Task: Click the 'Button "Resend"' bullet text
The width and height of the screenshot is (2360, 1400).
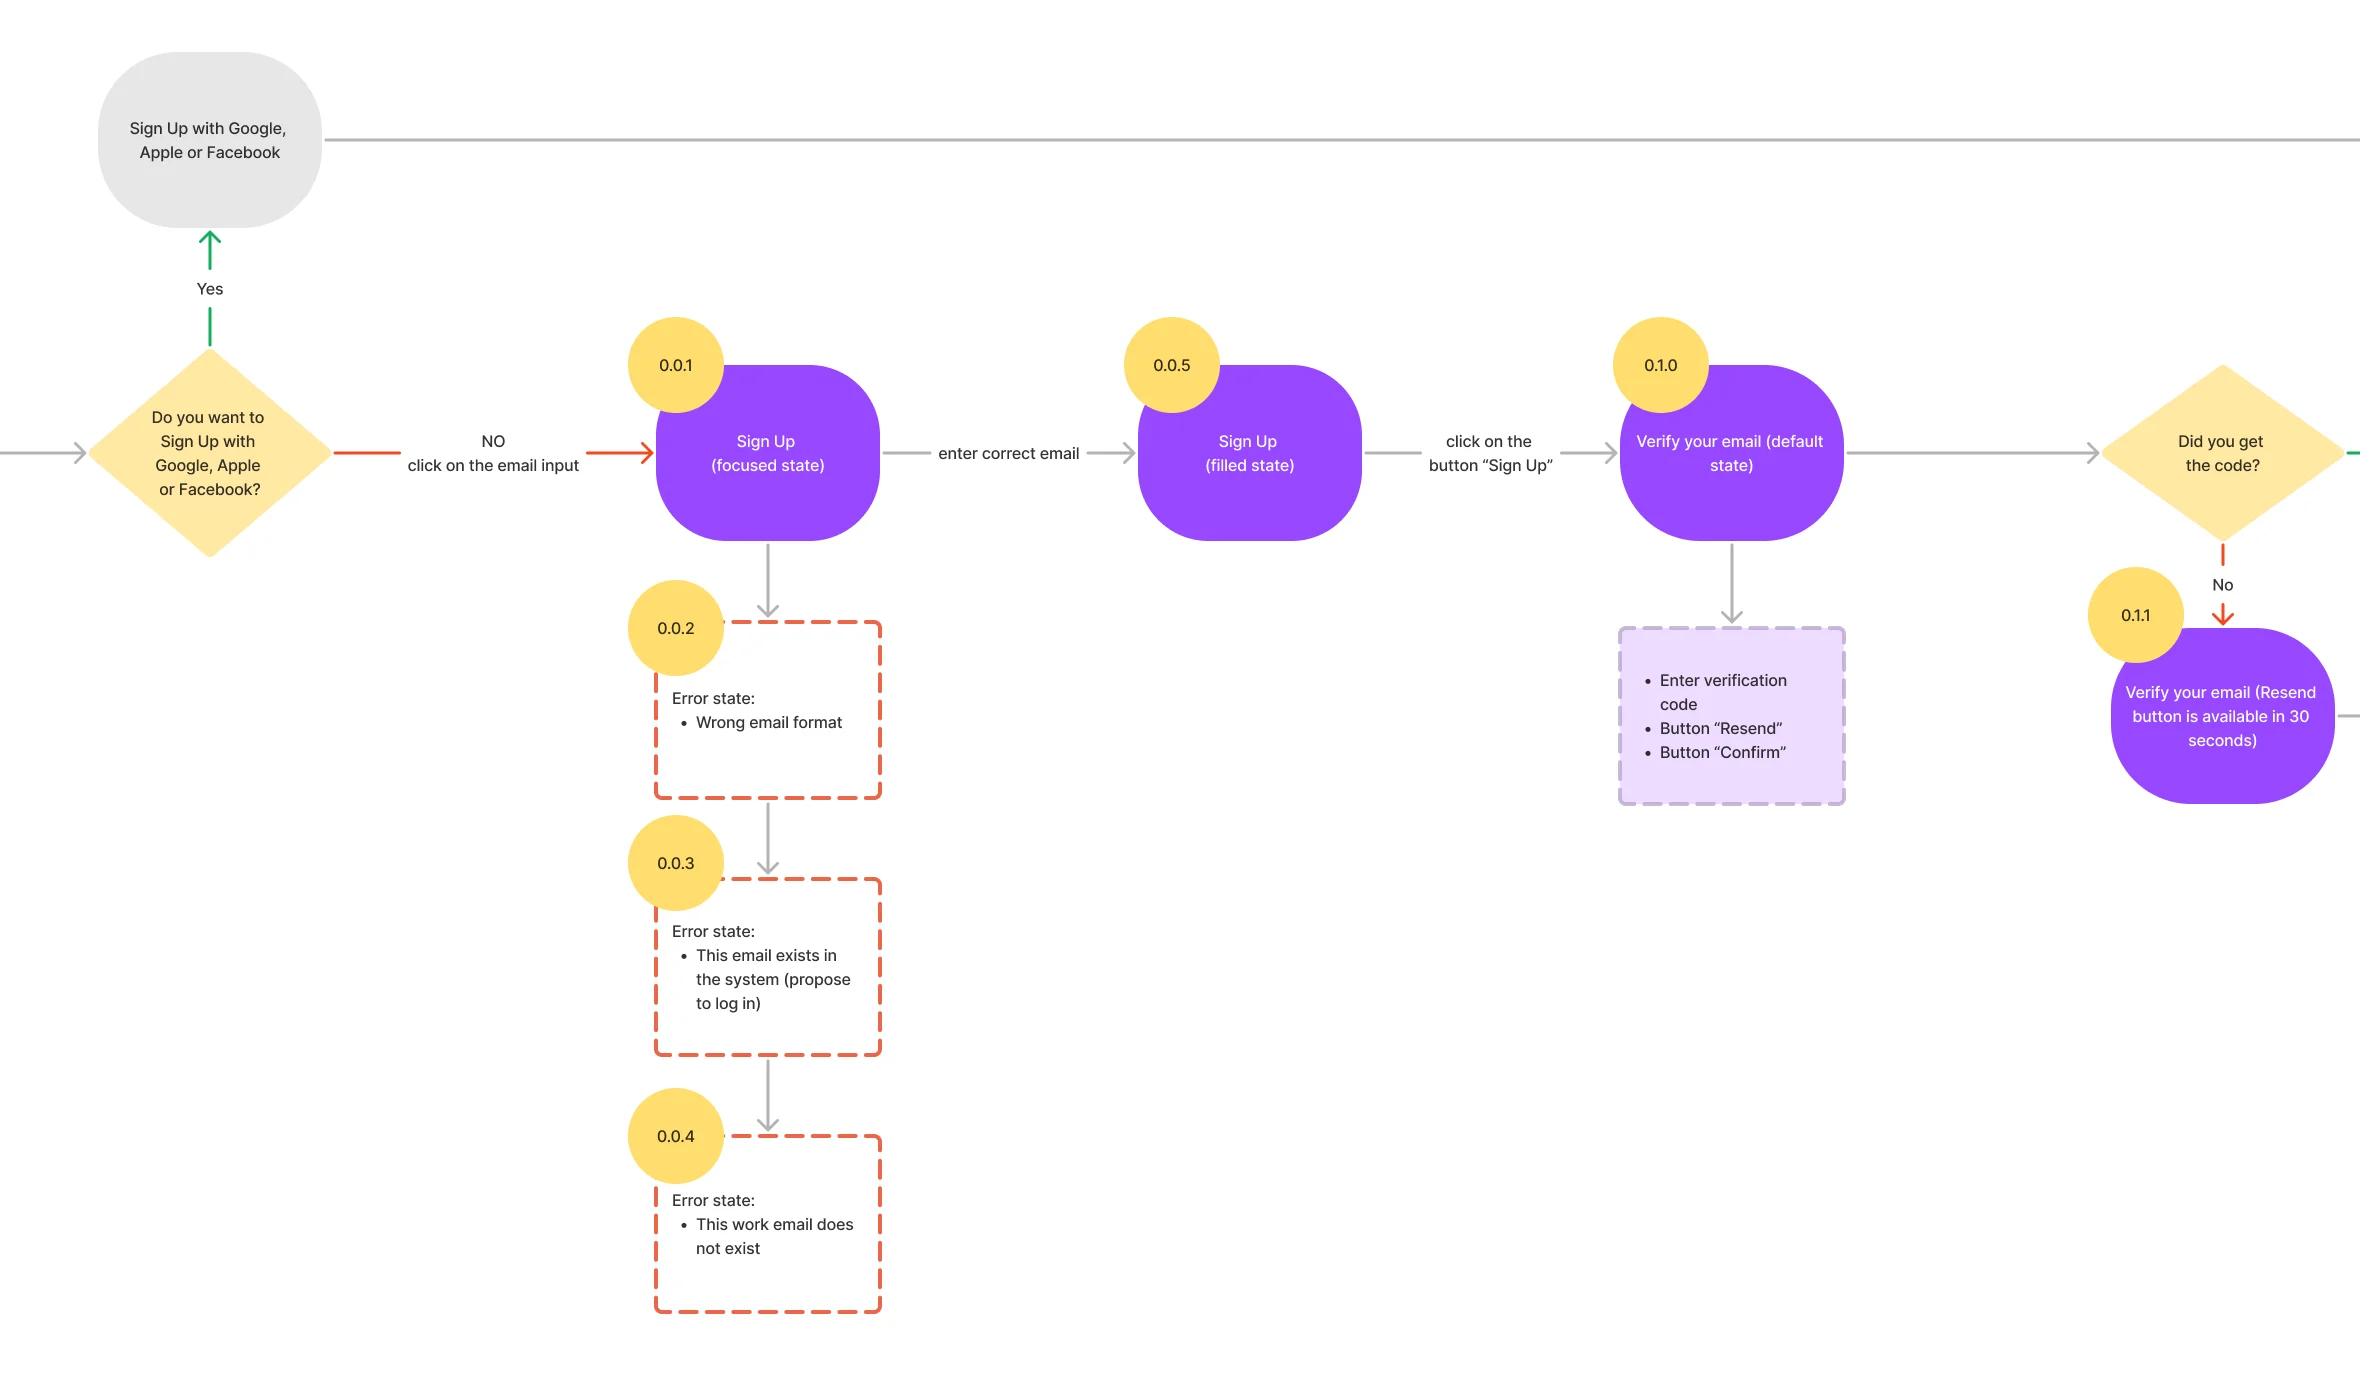Action: click(x=1721, y=728)
